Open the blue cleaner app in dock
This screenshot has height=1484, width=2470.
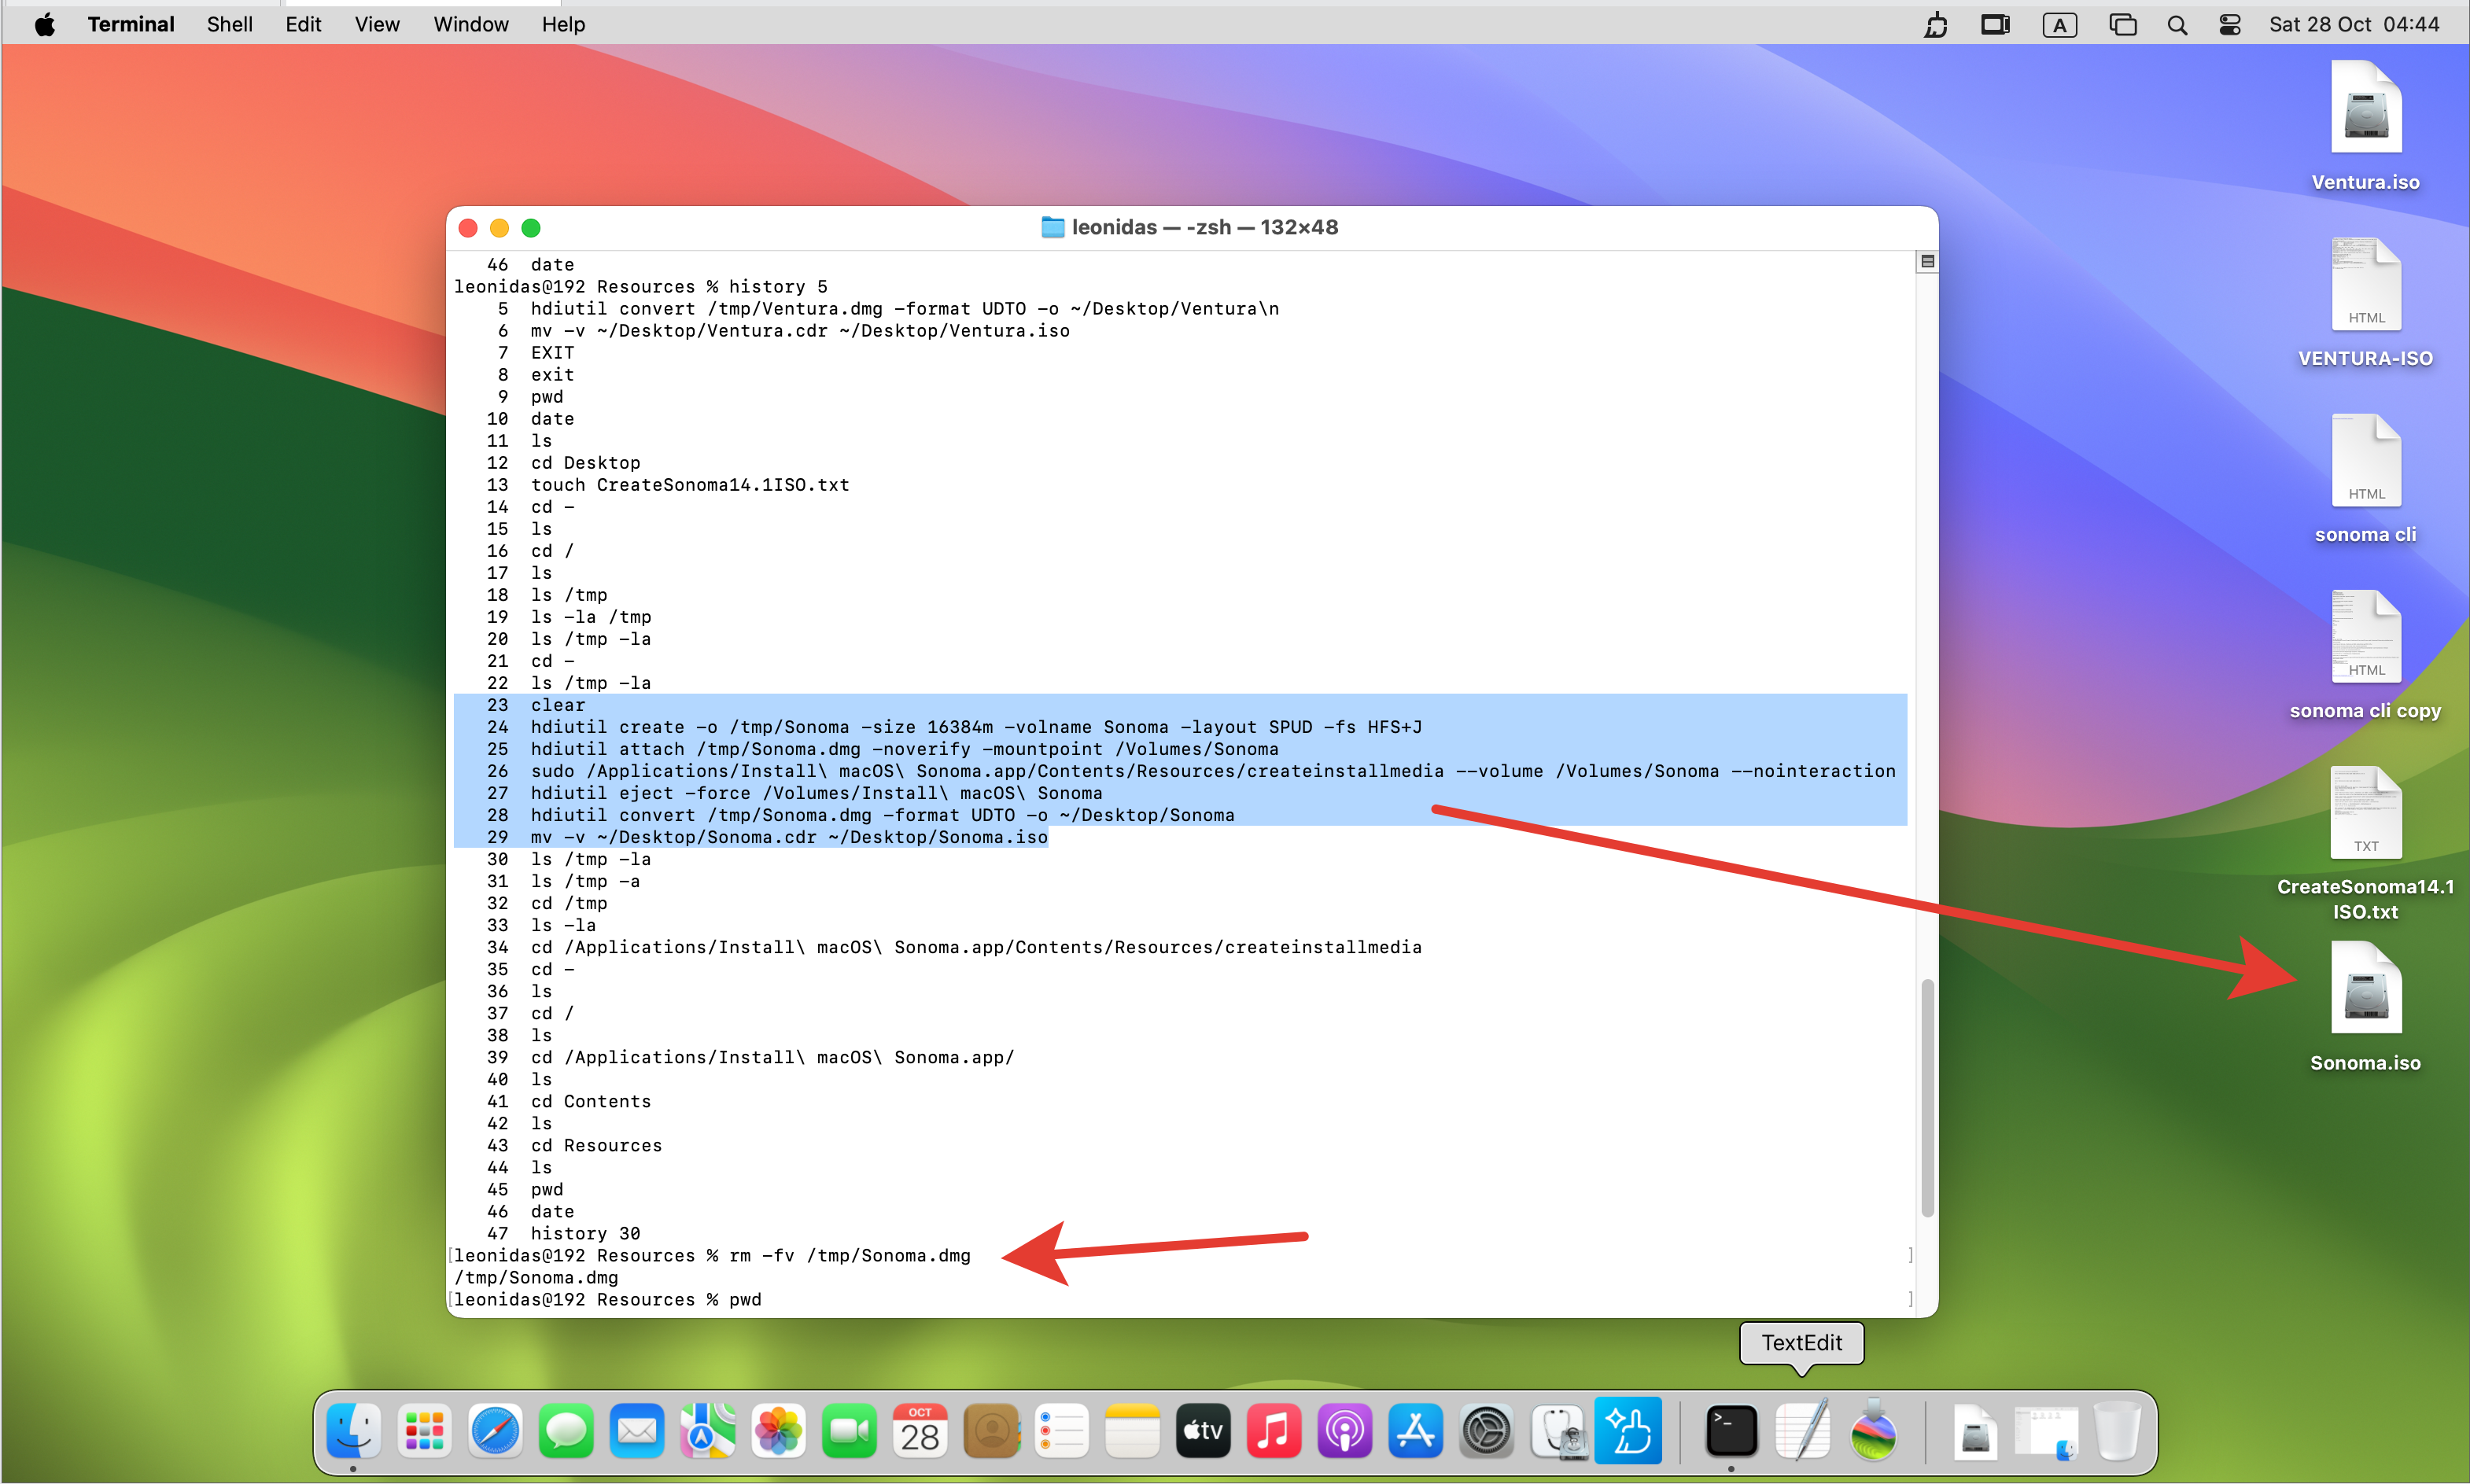pos(1629,1431)
